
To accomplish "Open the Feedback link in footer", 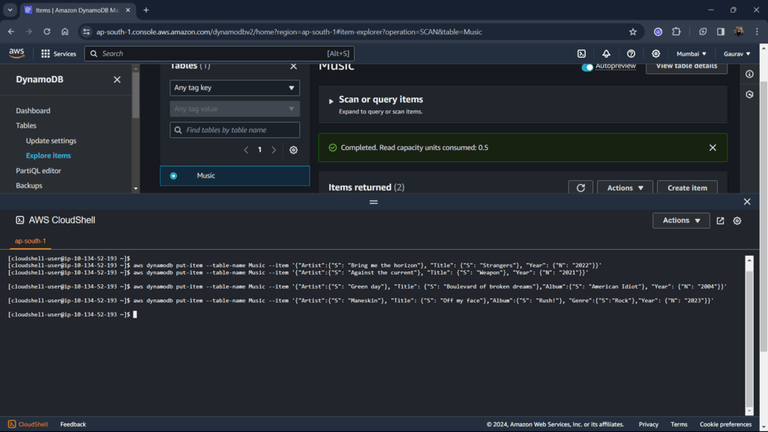I will [x=73, y=424].
